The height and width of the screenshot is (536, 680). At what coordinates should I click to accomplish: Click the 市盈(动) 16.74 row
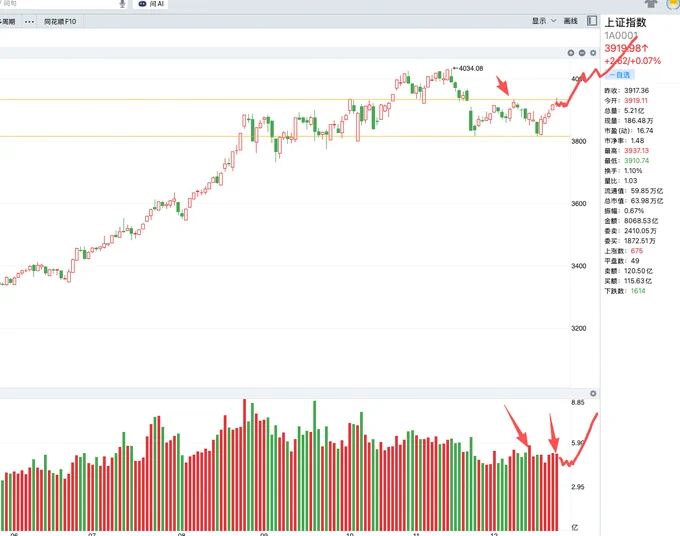coord(628,131)
